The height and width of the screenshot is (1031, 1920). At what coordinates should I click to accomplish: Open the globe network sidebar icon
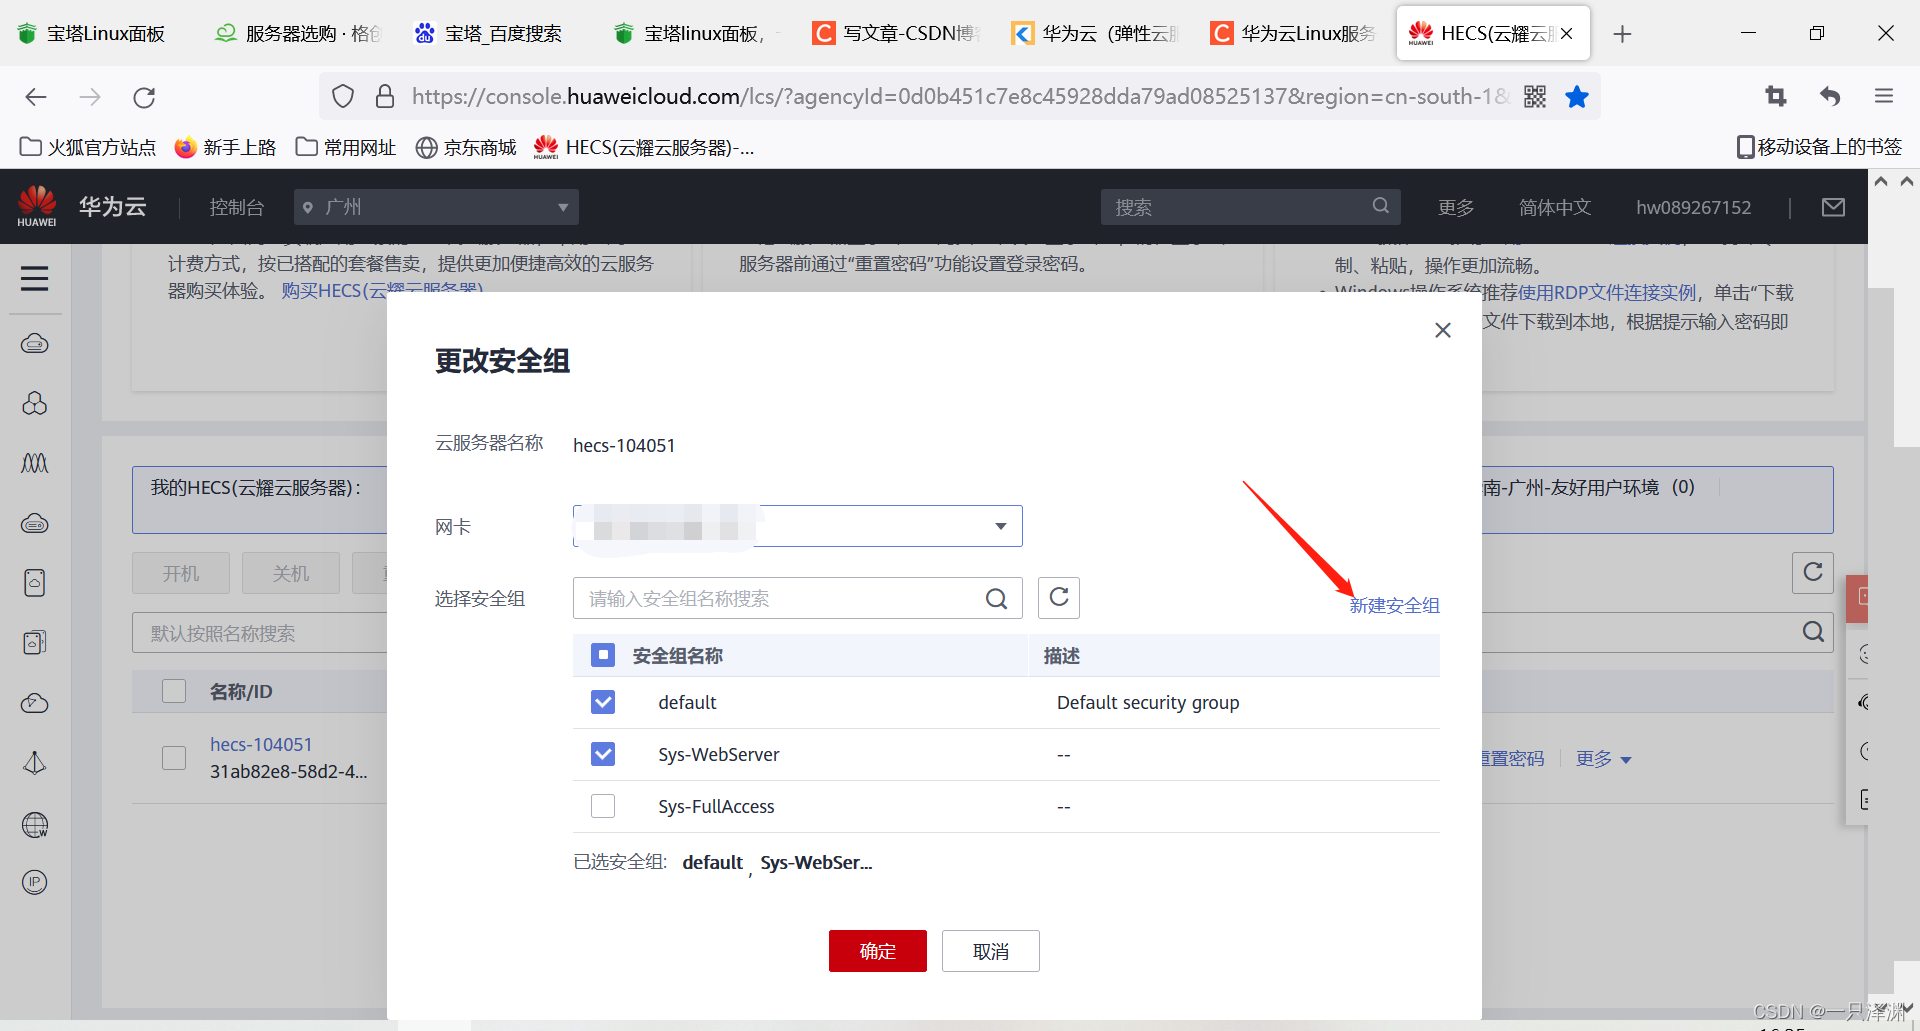click(x=35, y=825)
